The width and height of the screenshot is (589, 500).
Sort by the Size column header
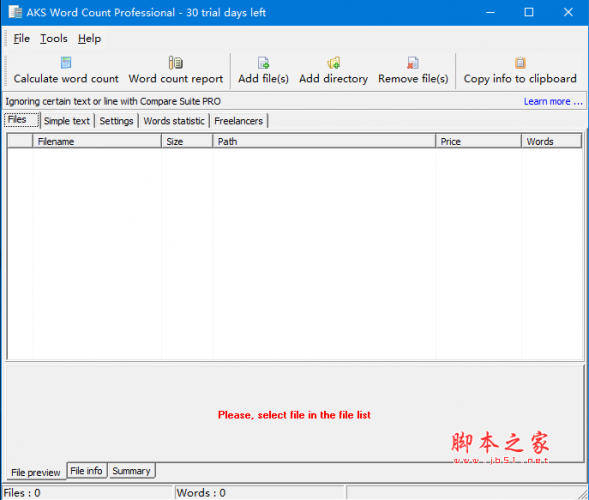click(187, 142)
